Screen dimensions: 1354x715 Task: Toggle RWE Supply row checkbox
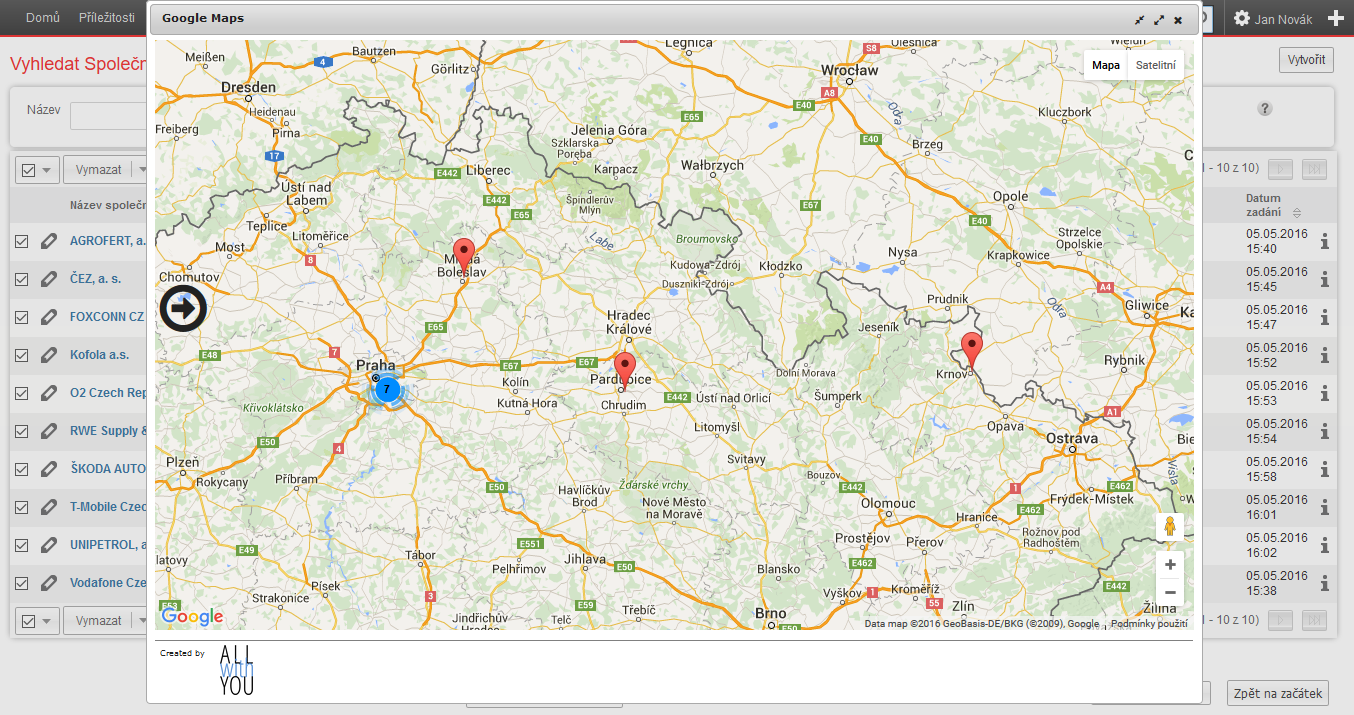pyautogui.click(x=22, y=431)
